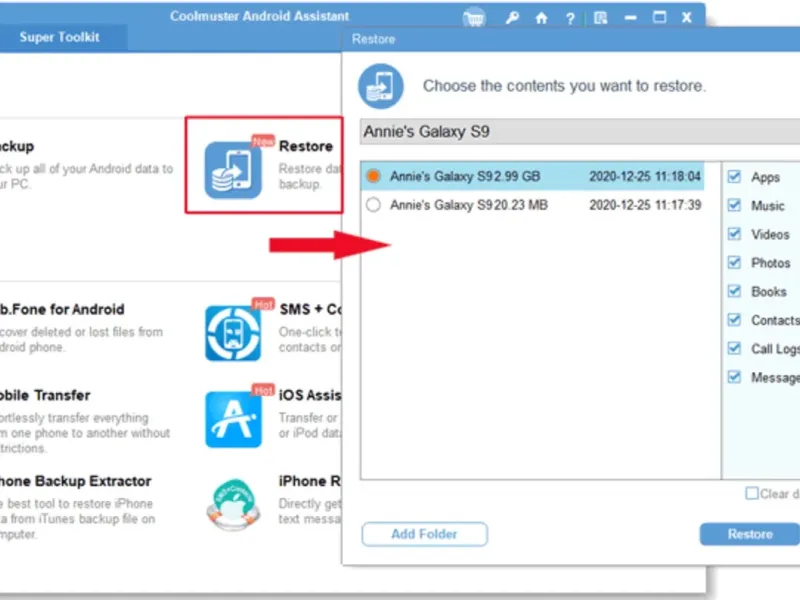The width and height of the screenshot is (800, 600).
Task: Enable the Clear data checkbox
Action: click(752, 493)
